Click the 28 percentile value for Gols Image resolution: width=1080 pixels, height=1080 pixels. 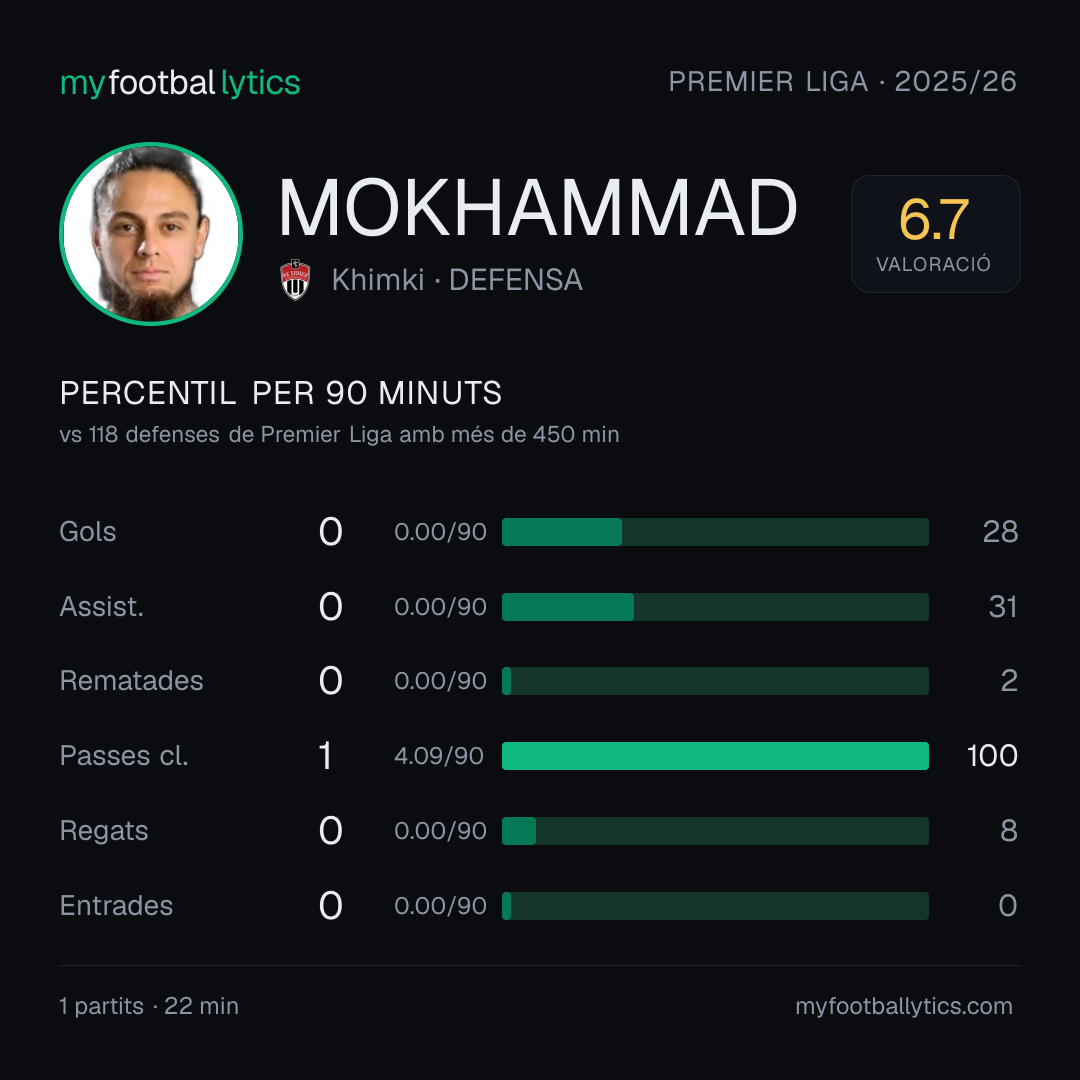click(x=1000, y=532)
